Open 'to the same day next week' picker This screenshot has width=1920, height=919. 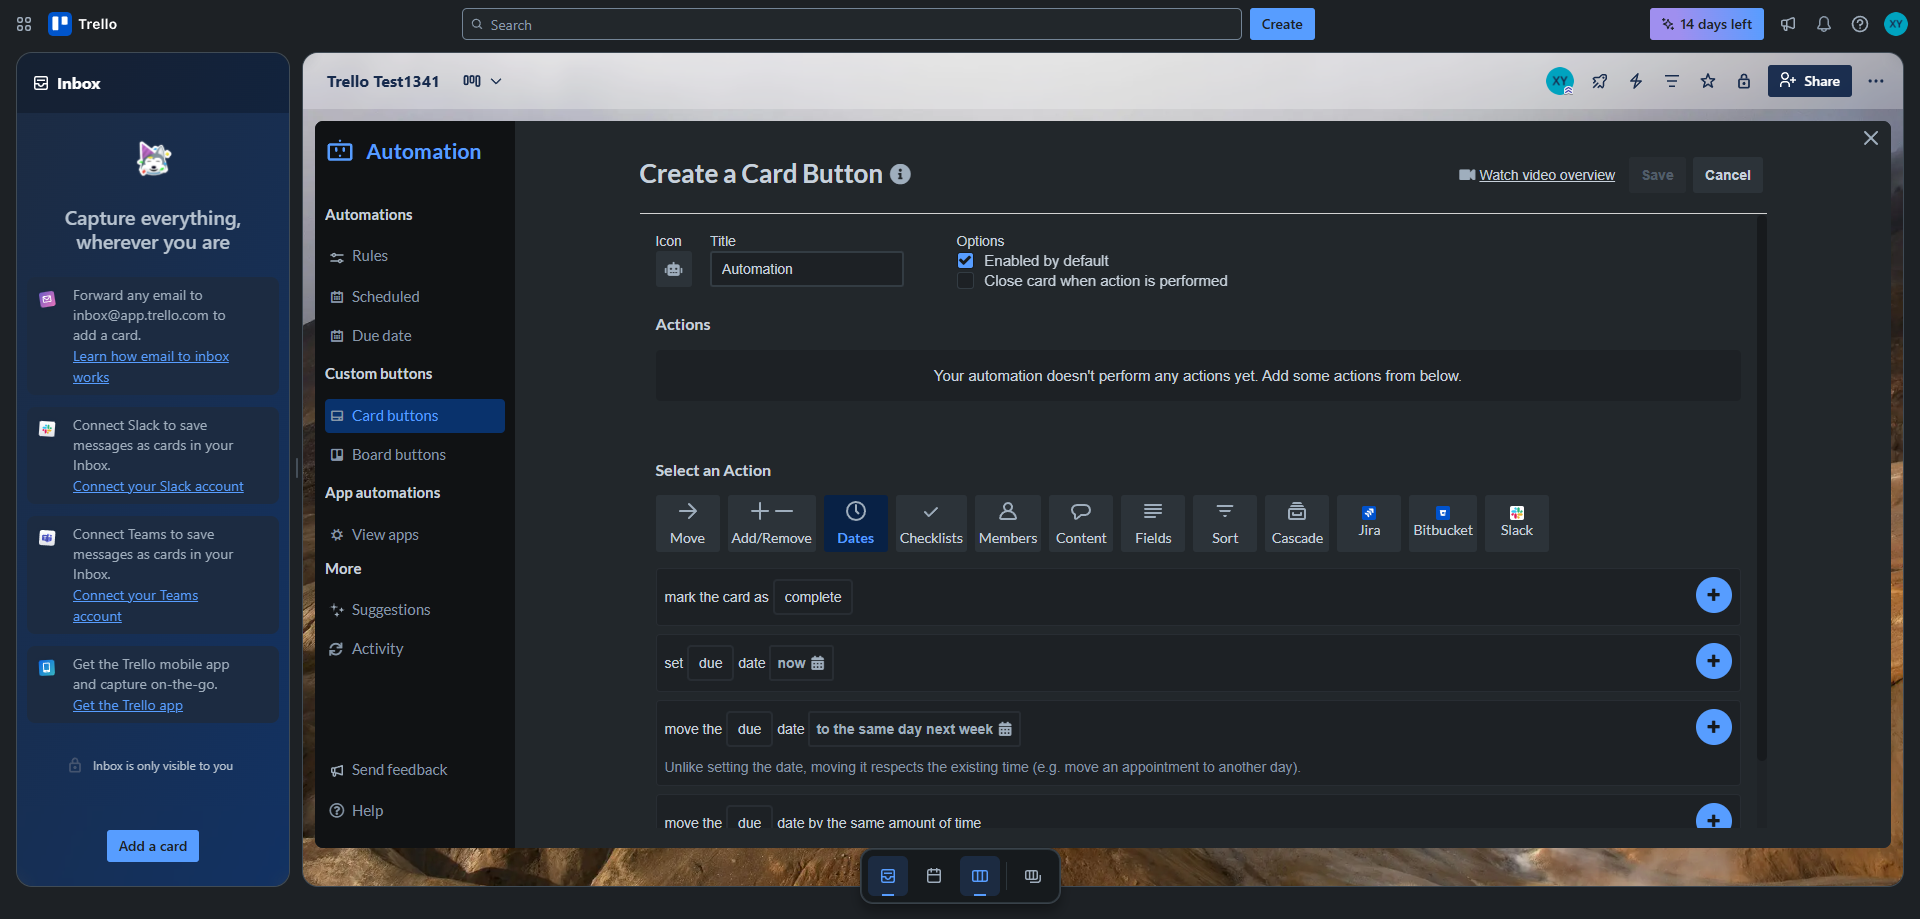pyautogui.click(x=914, y=729)
